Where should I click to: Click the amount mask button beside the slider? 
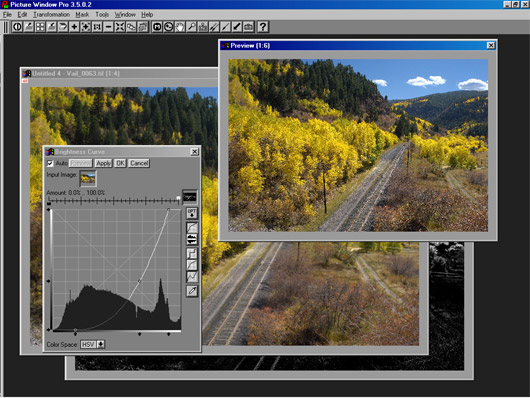point(190,197)
